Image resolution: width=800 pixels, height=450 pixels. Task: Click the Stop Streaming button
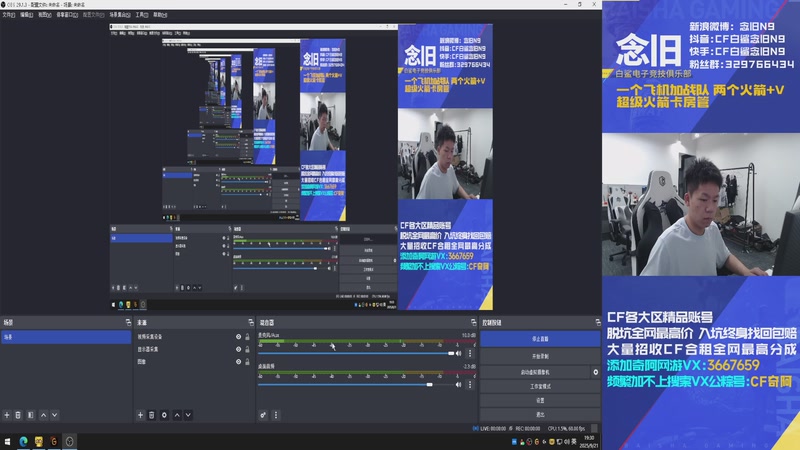point(540,339)
